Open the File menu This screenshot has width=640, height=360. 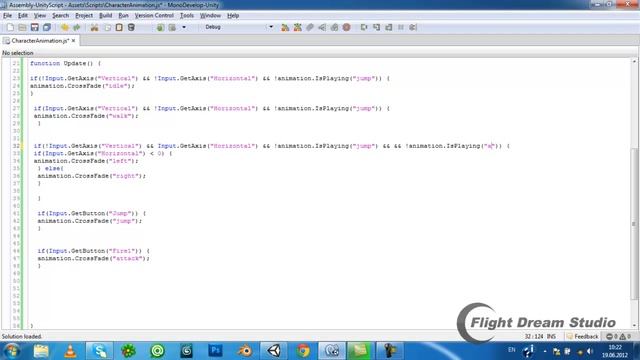click(x=7, y=16)
